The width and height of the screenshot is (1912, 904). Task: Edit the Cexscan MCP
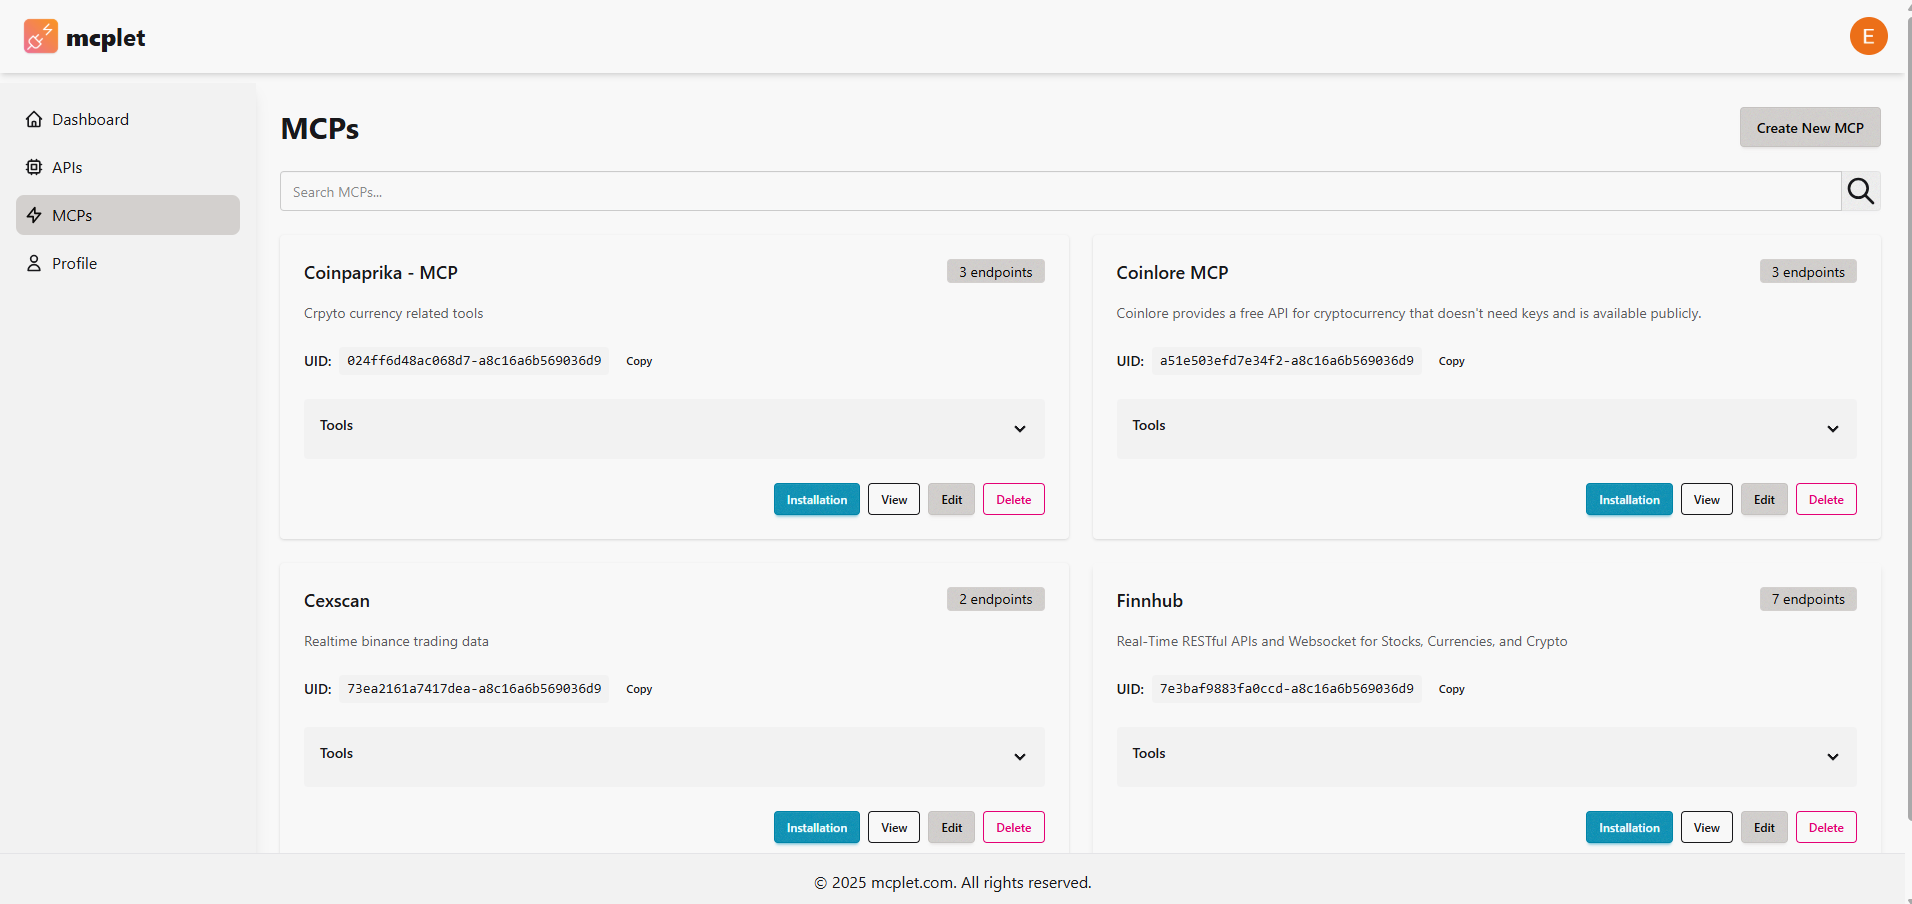click(x=951, y=827)
